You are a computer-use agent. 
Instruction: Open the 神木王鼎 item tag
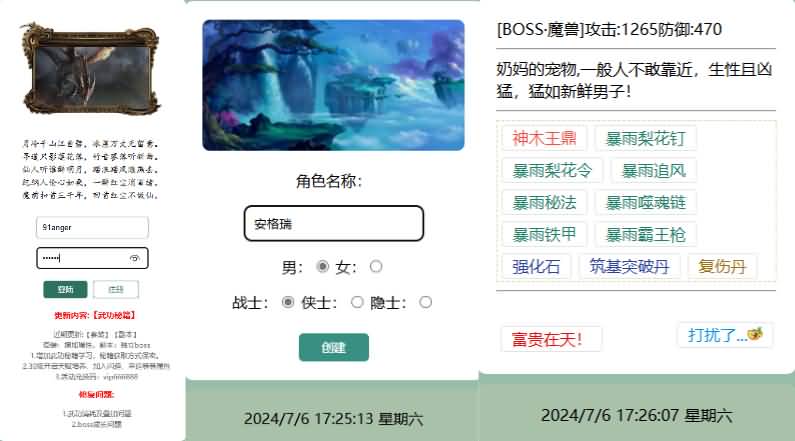point(545,138)
